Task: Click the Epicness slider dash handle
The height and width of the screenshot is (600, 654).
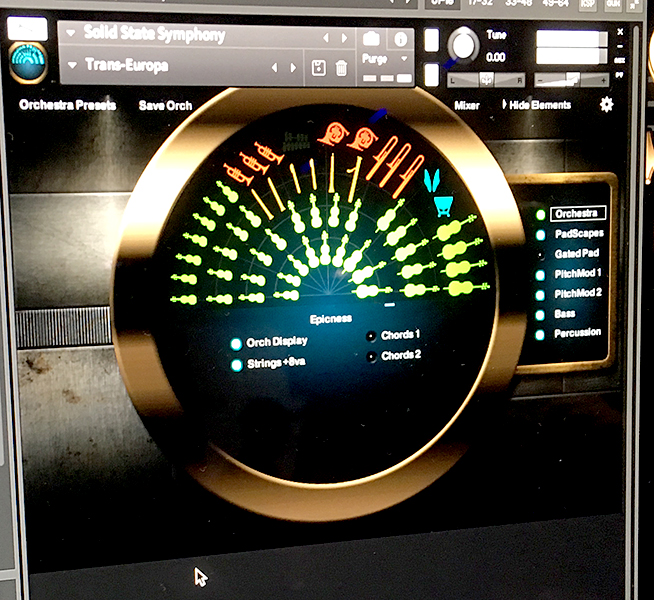Action: pyautogui.click(x=390, y=305)
